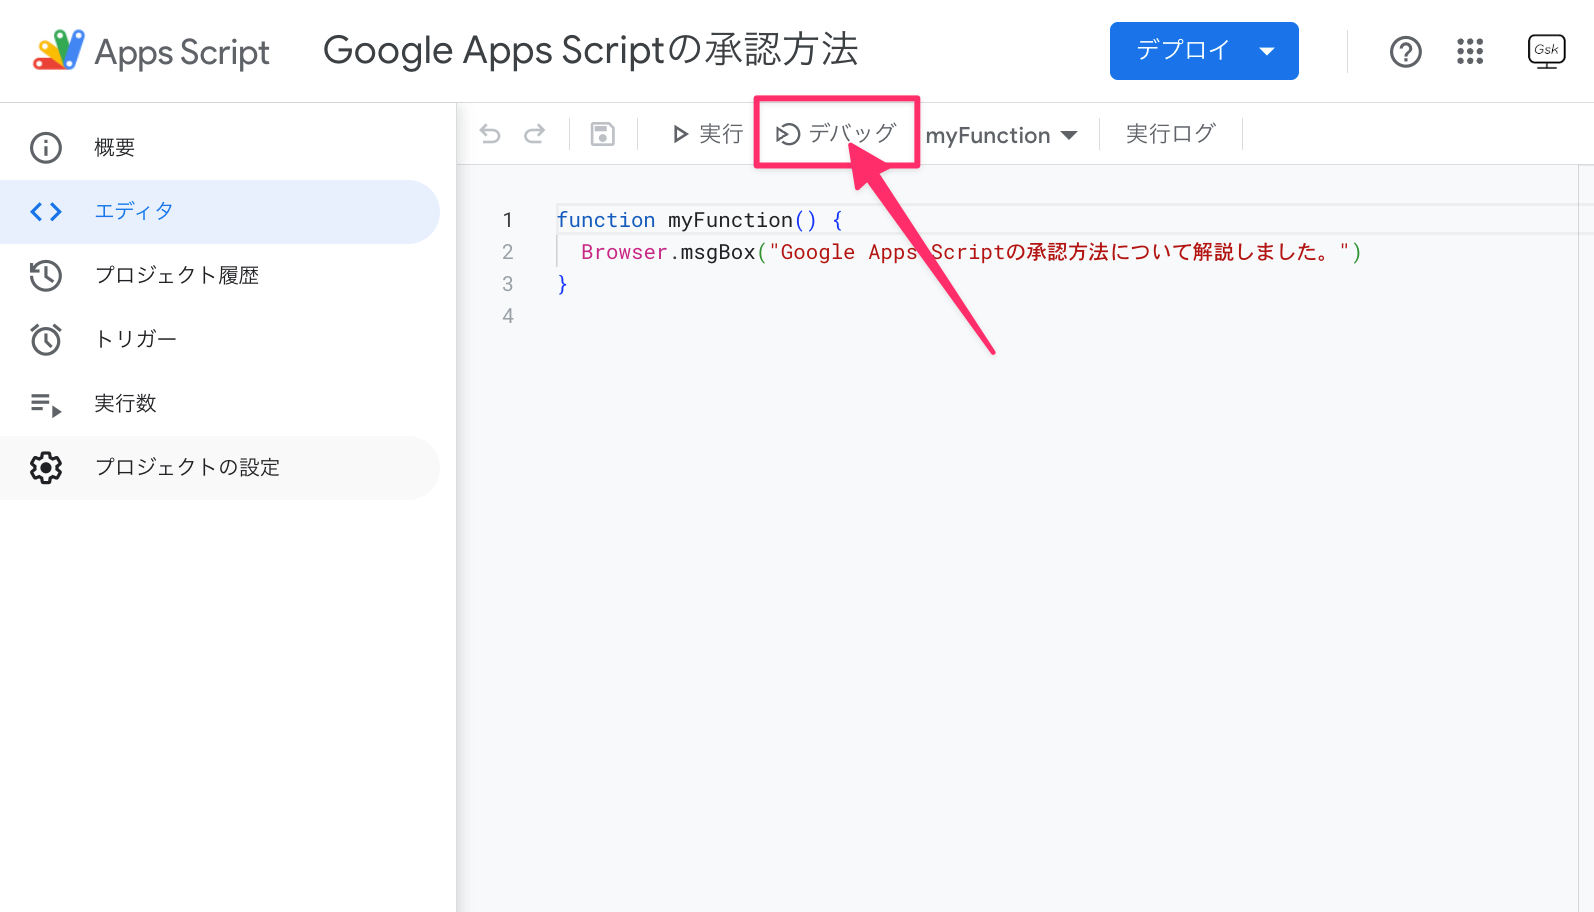
Task: Open the 概要 overview page
Action: (x=220, y=147)
